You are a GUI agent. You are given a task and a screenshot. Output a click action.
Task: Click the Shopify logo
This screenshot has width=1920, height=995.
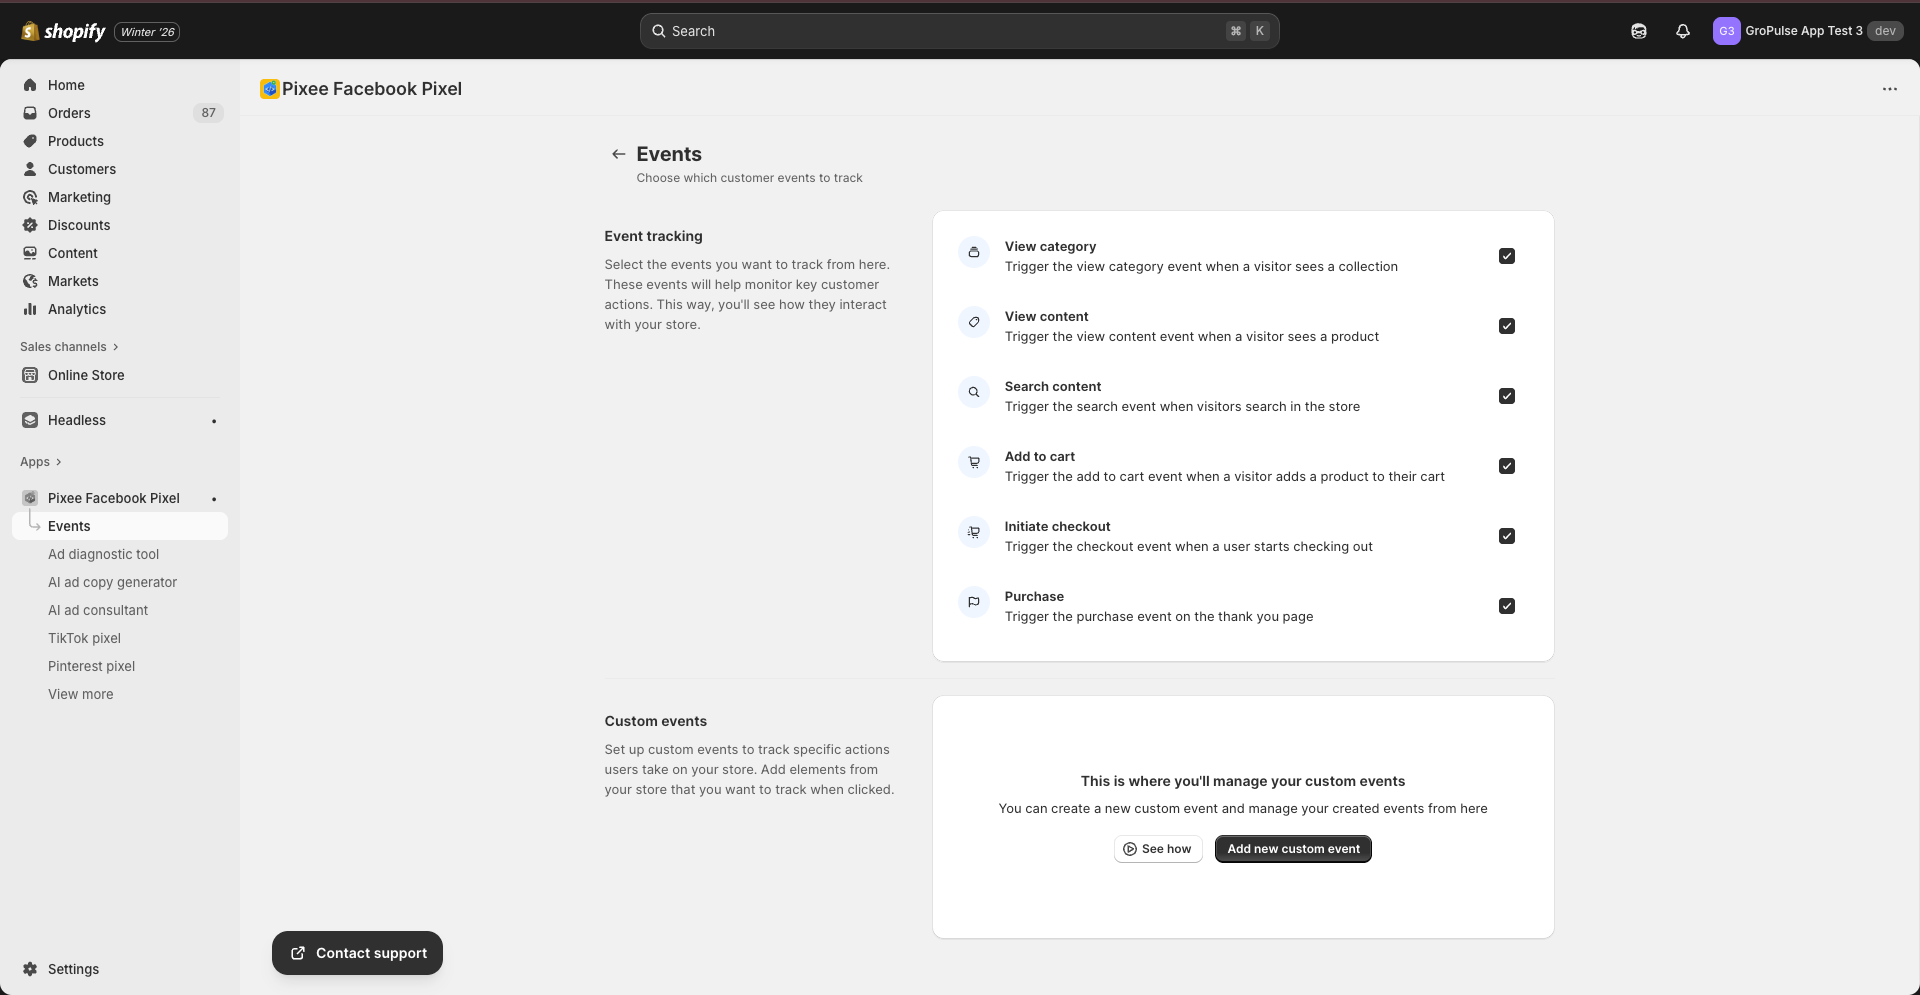point(63,31)
